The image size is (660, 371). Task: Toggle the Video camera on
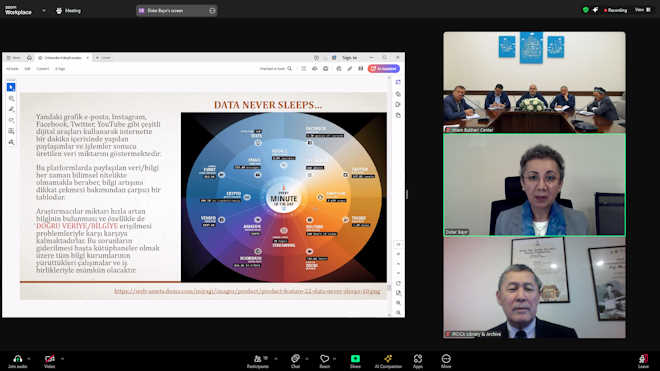[50, 359]
